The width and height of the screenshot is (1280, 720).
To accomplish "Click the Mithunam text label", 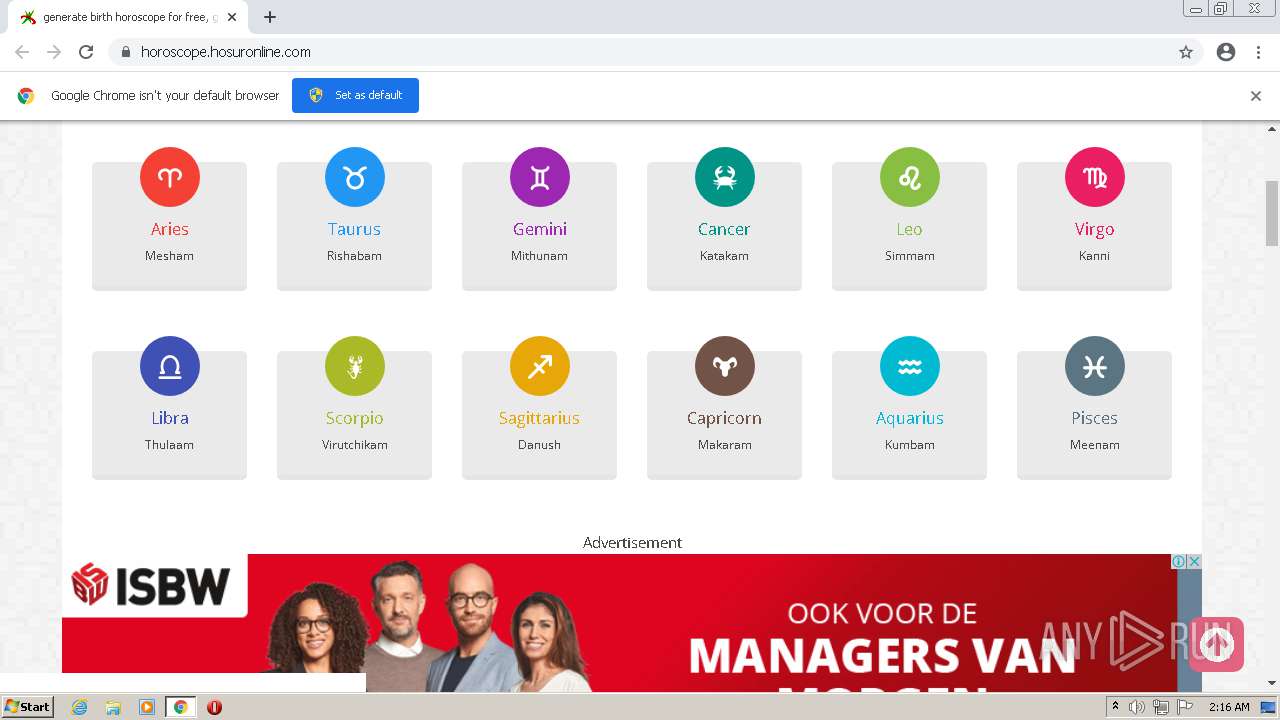I will pos(540,256).
